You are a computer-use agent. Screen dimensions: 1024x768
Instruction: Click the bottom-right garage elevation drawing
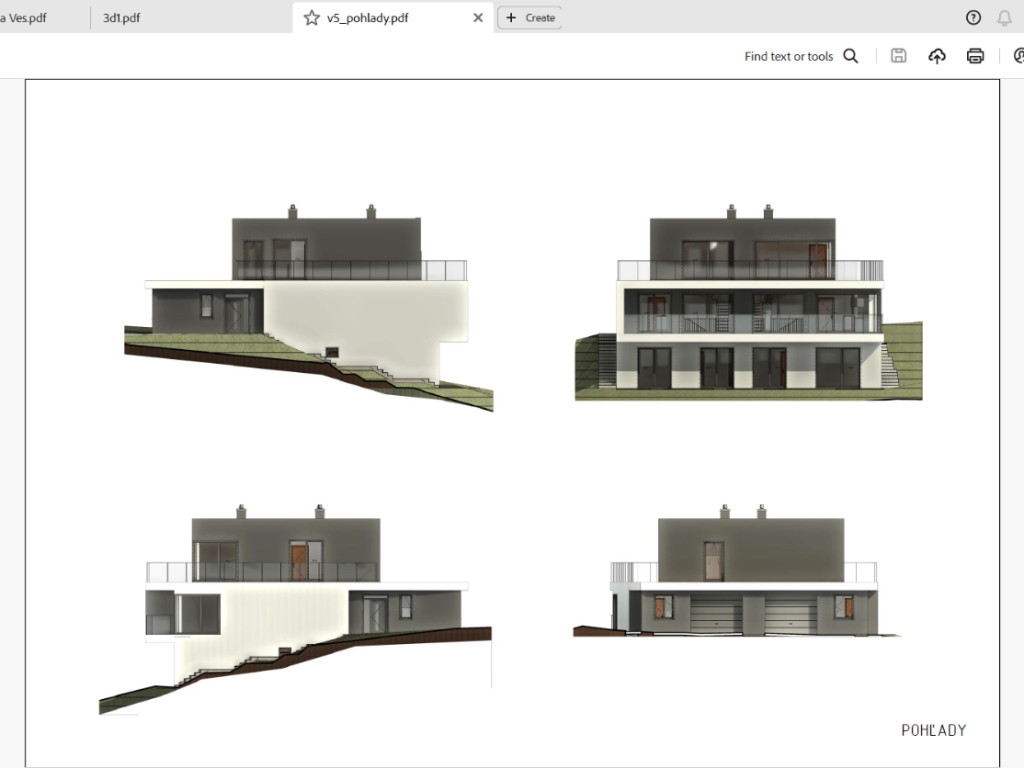(740, 580)
